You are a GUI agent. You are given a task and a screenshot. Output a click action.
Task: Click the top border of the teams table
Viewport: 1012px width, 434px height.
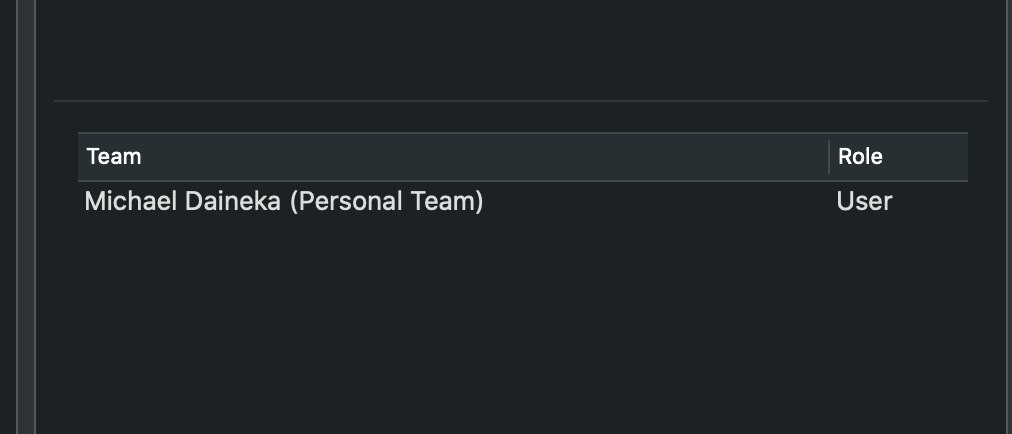(x=523, y=133)
